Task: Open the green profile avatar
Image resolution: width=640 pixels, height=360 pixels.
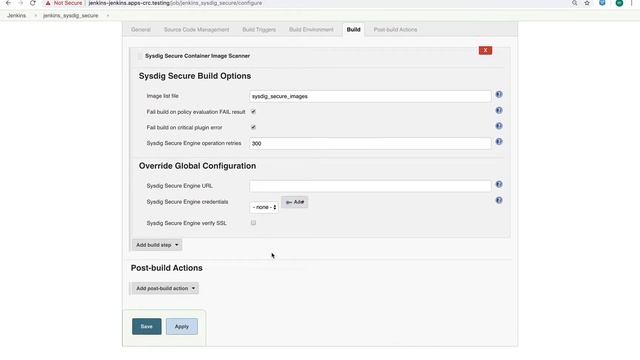Action: pyautogui.click(x=619, y=3)
